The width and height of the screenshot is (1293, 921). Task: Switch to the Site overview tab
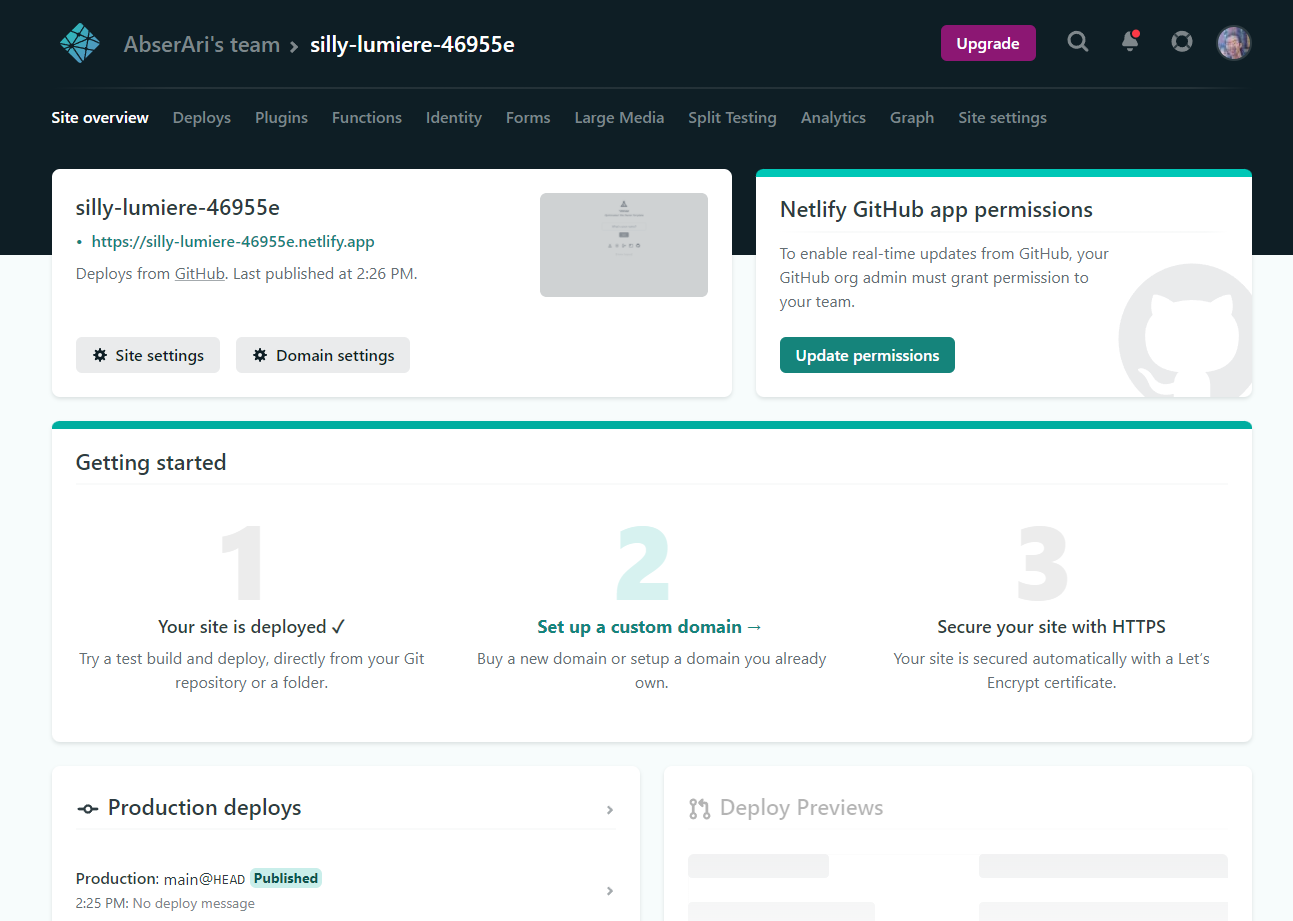[100, 117]
